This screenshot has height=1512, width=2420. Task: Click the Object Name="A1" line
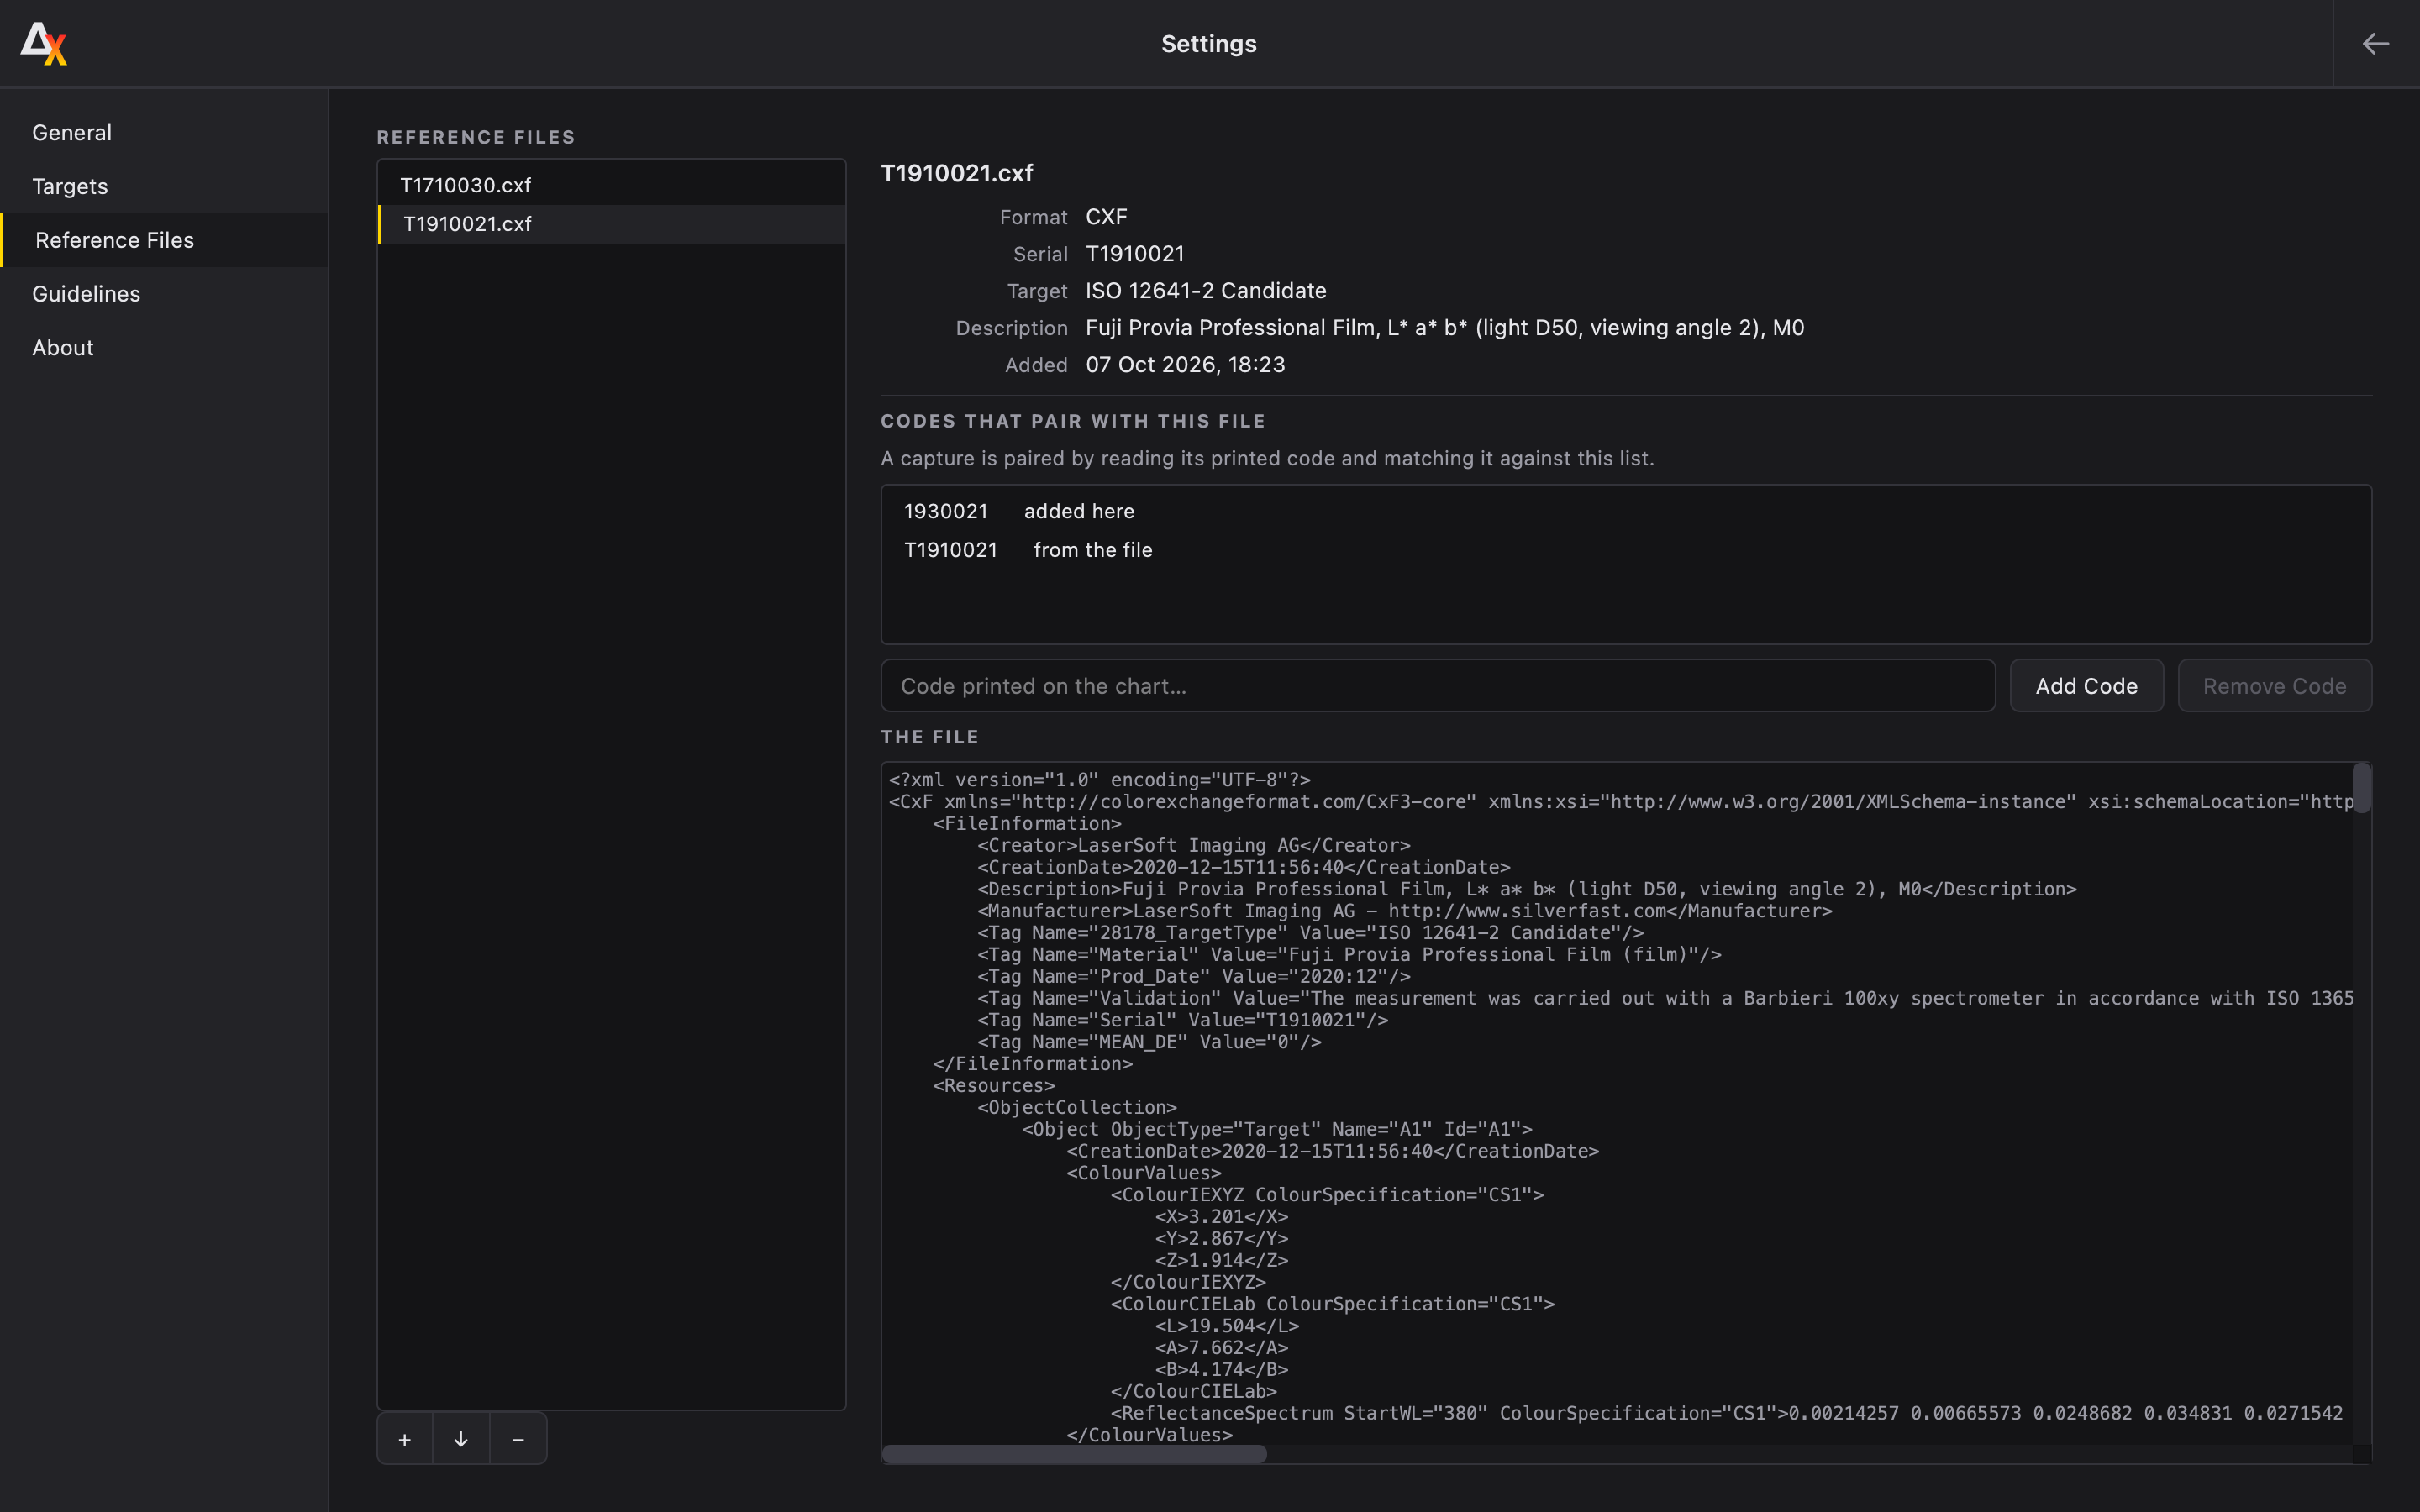pyautogui.click(x=1277, y=1129)
